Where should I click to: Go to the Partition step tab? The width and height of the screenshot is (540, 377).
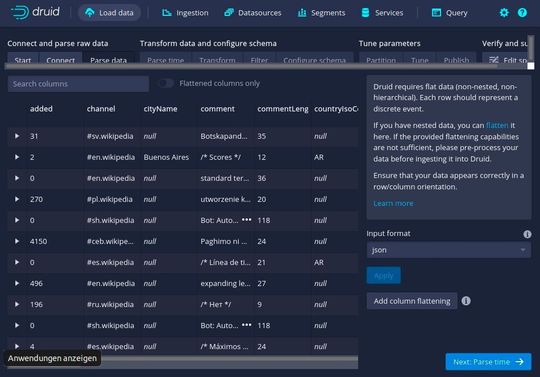(x=381, y=59)
